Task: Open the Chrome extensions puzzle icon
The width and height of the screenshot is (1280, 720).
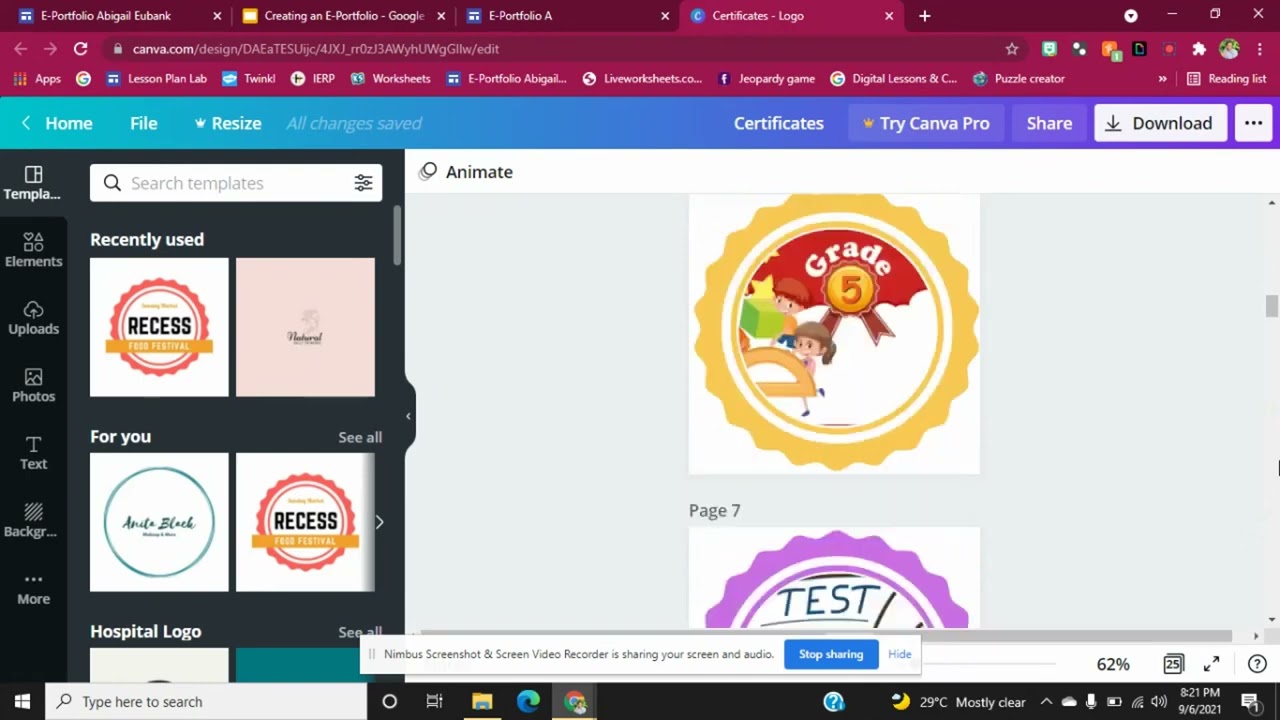Action: (x=1199, y=48)
